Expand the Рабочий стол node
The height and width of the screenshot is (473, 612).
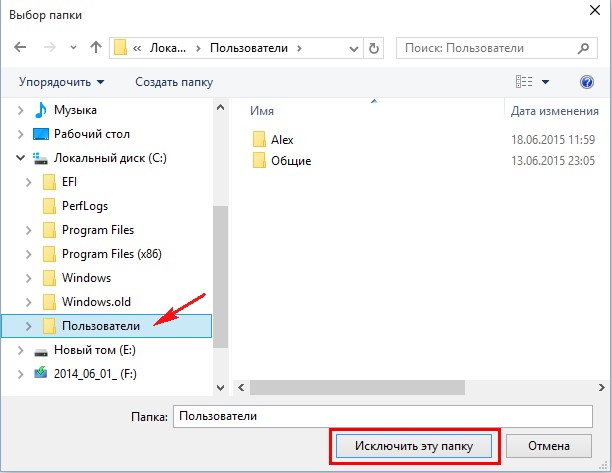point(20,134)
